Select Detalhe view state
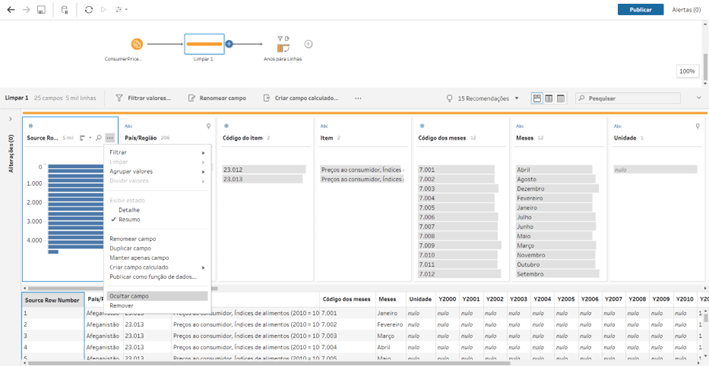Viewport: 709px width, 366px height. pos(157,210)
